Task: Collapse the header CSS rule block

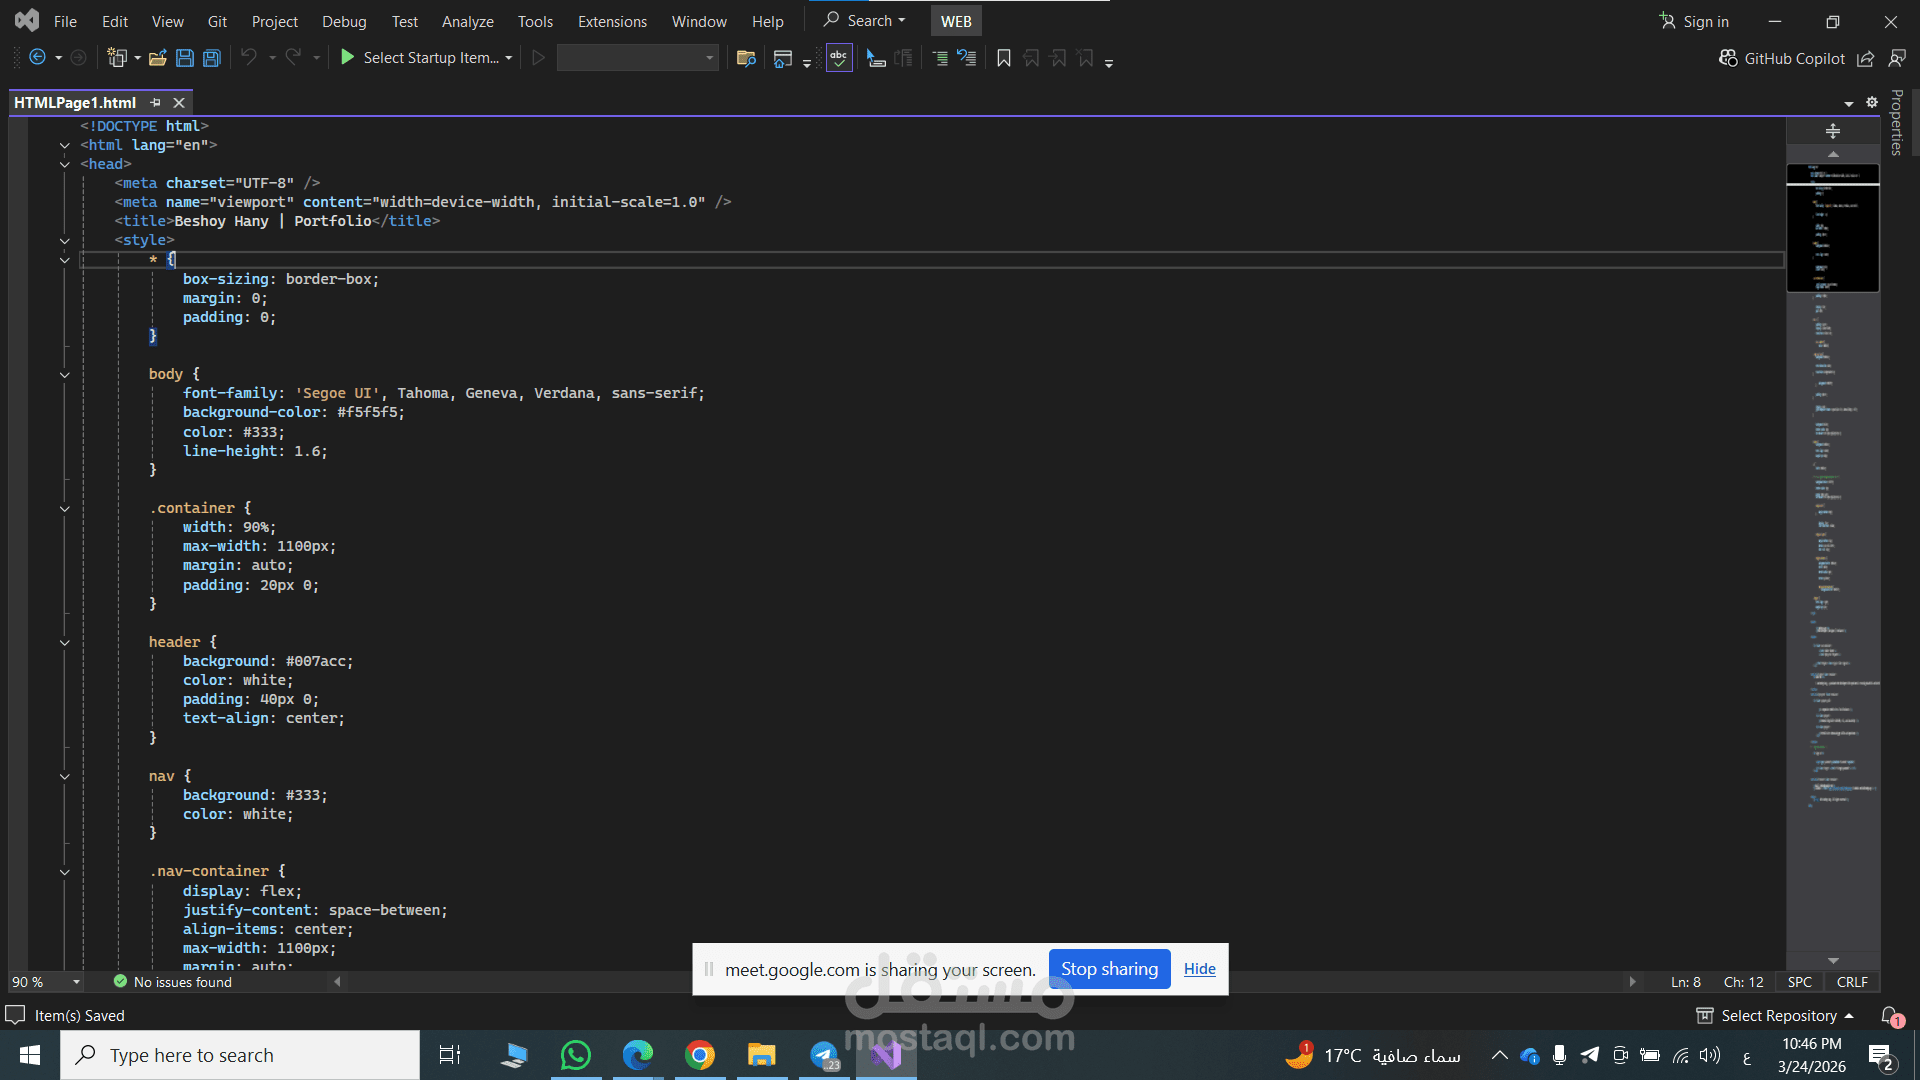Action: point(65,643)
